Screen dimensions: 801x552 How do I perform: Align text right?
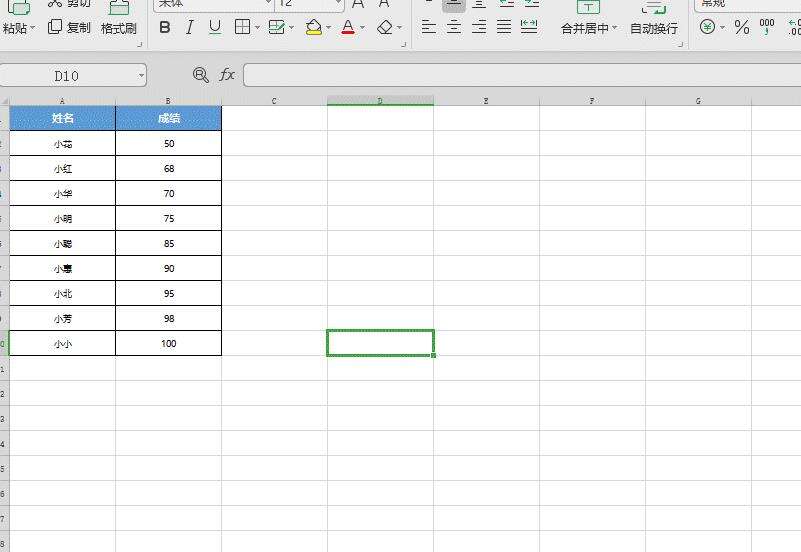(x=479, y=27)
